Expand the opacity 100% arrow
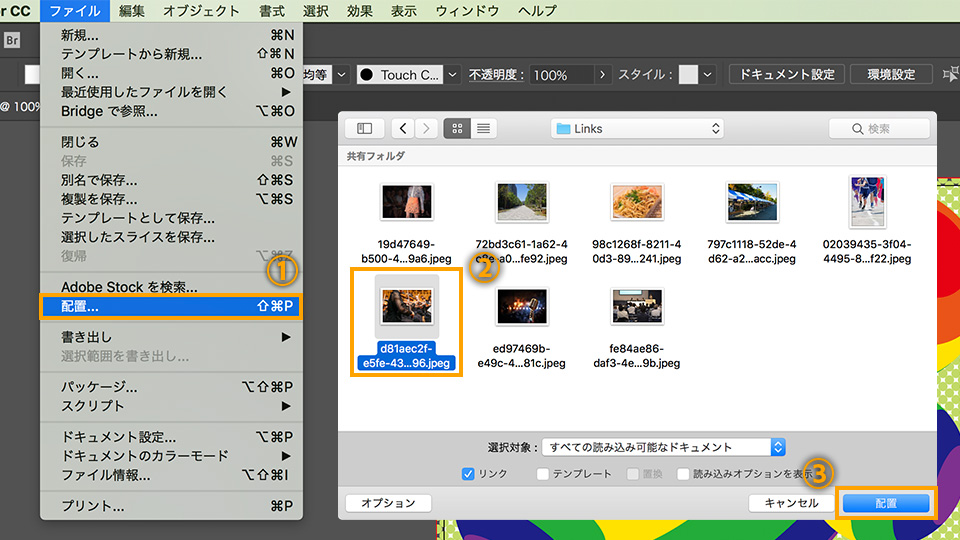 602,75
